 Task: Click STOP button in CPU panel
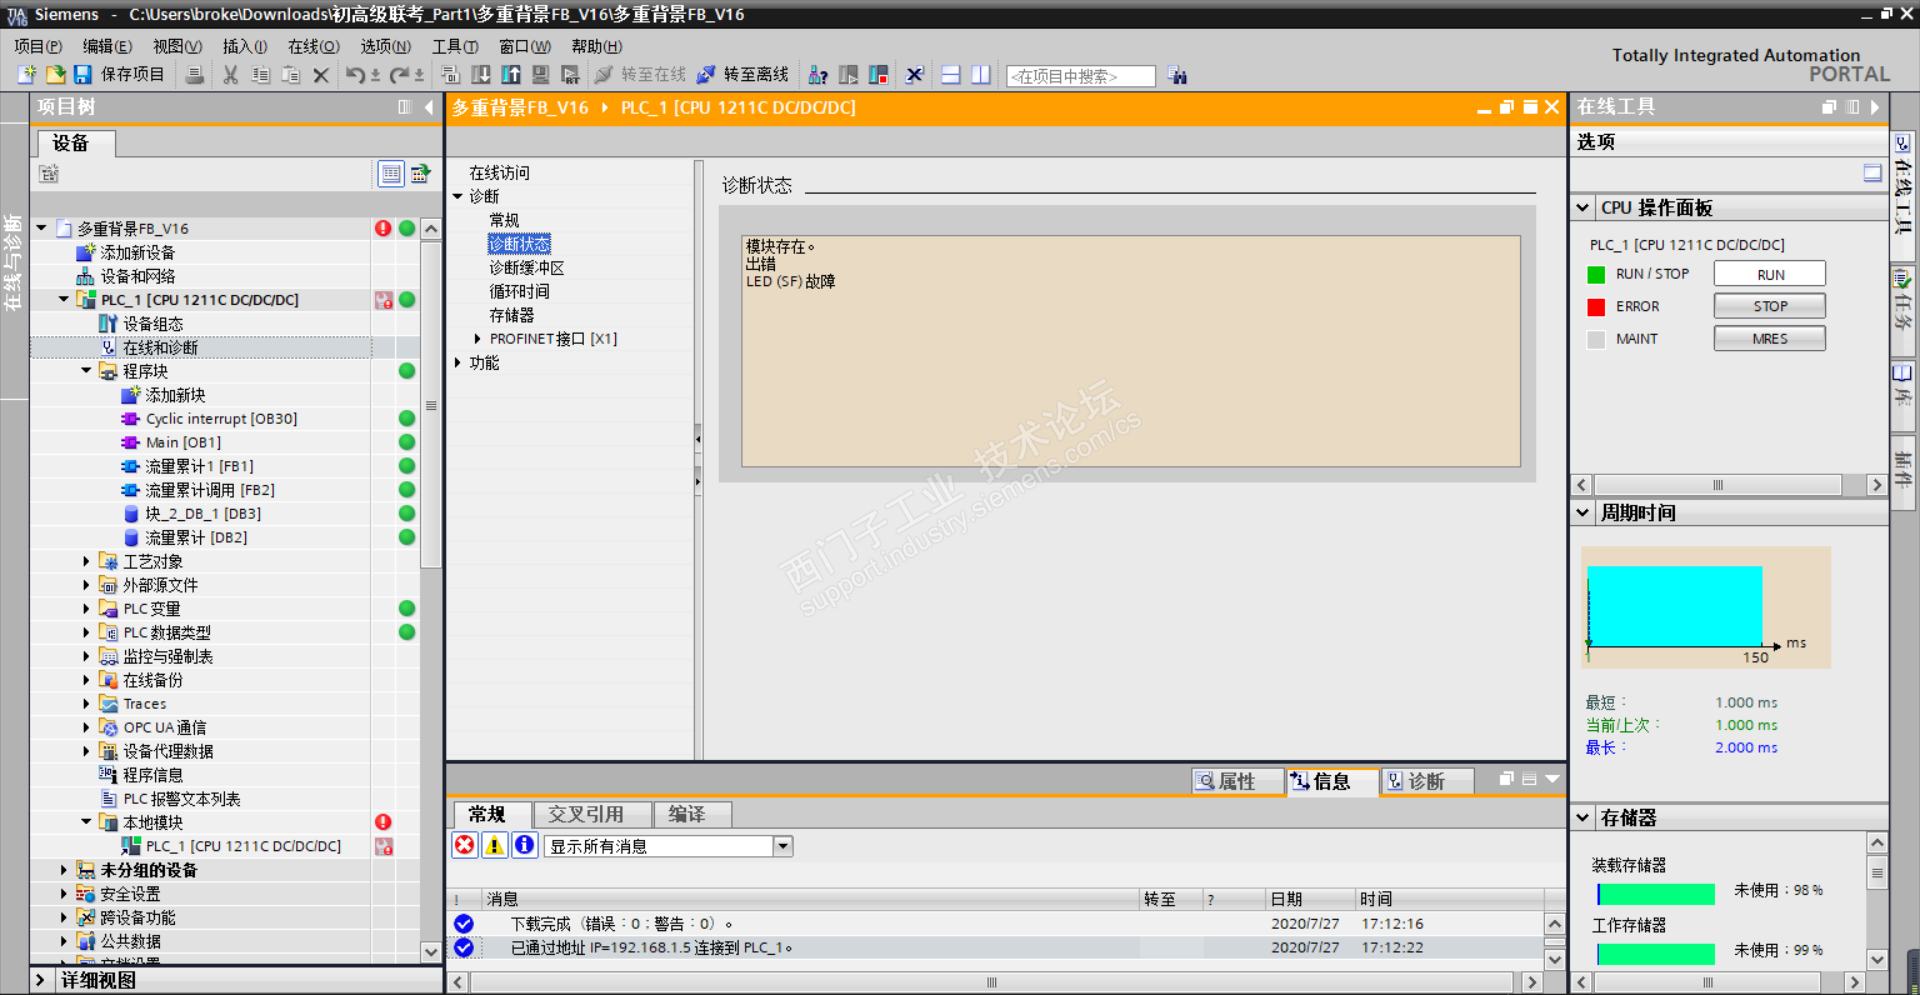click(1770, 306)
